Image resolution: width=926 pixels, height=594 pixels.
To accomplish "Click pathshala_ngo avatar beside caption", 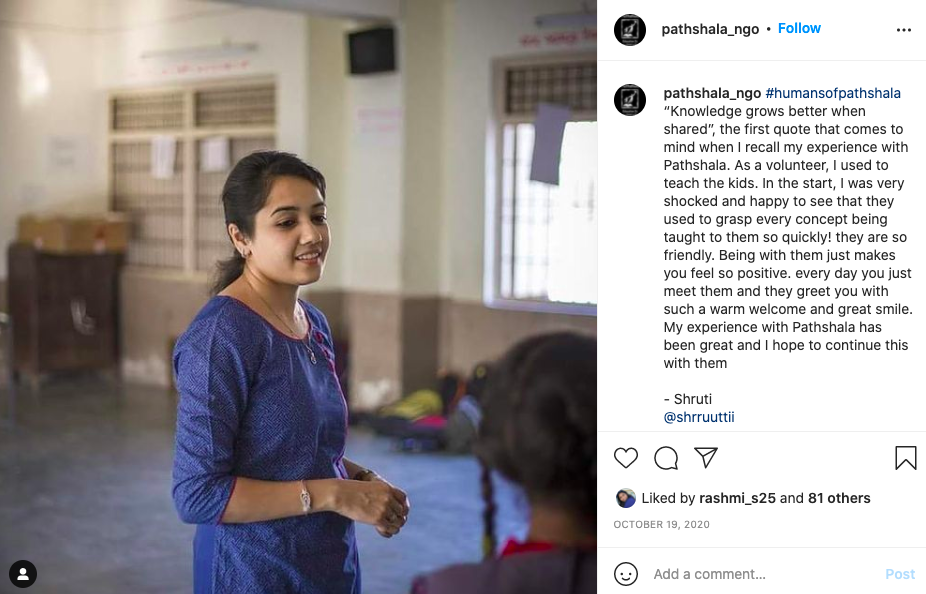I will (x=630, y=100).
